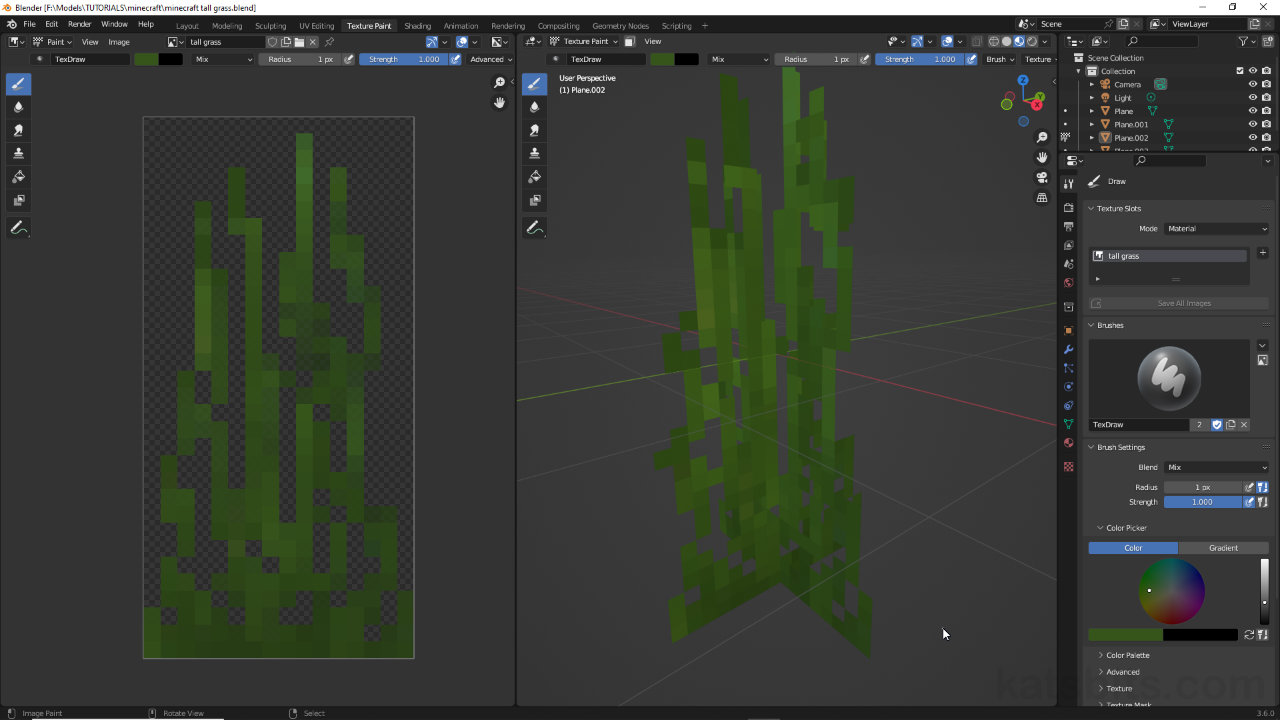Select the Annotate tool in image editor

pos(18,228)
